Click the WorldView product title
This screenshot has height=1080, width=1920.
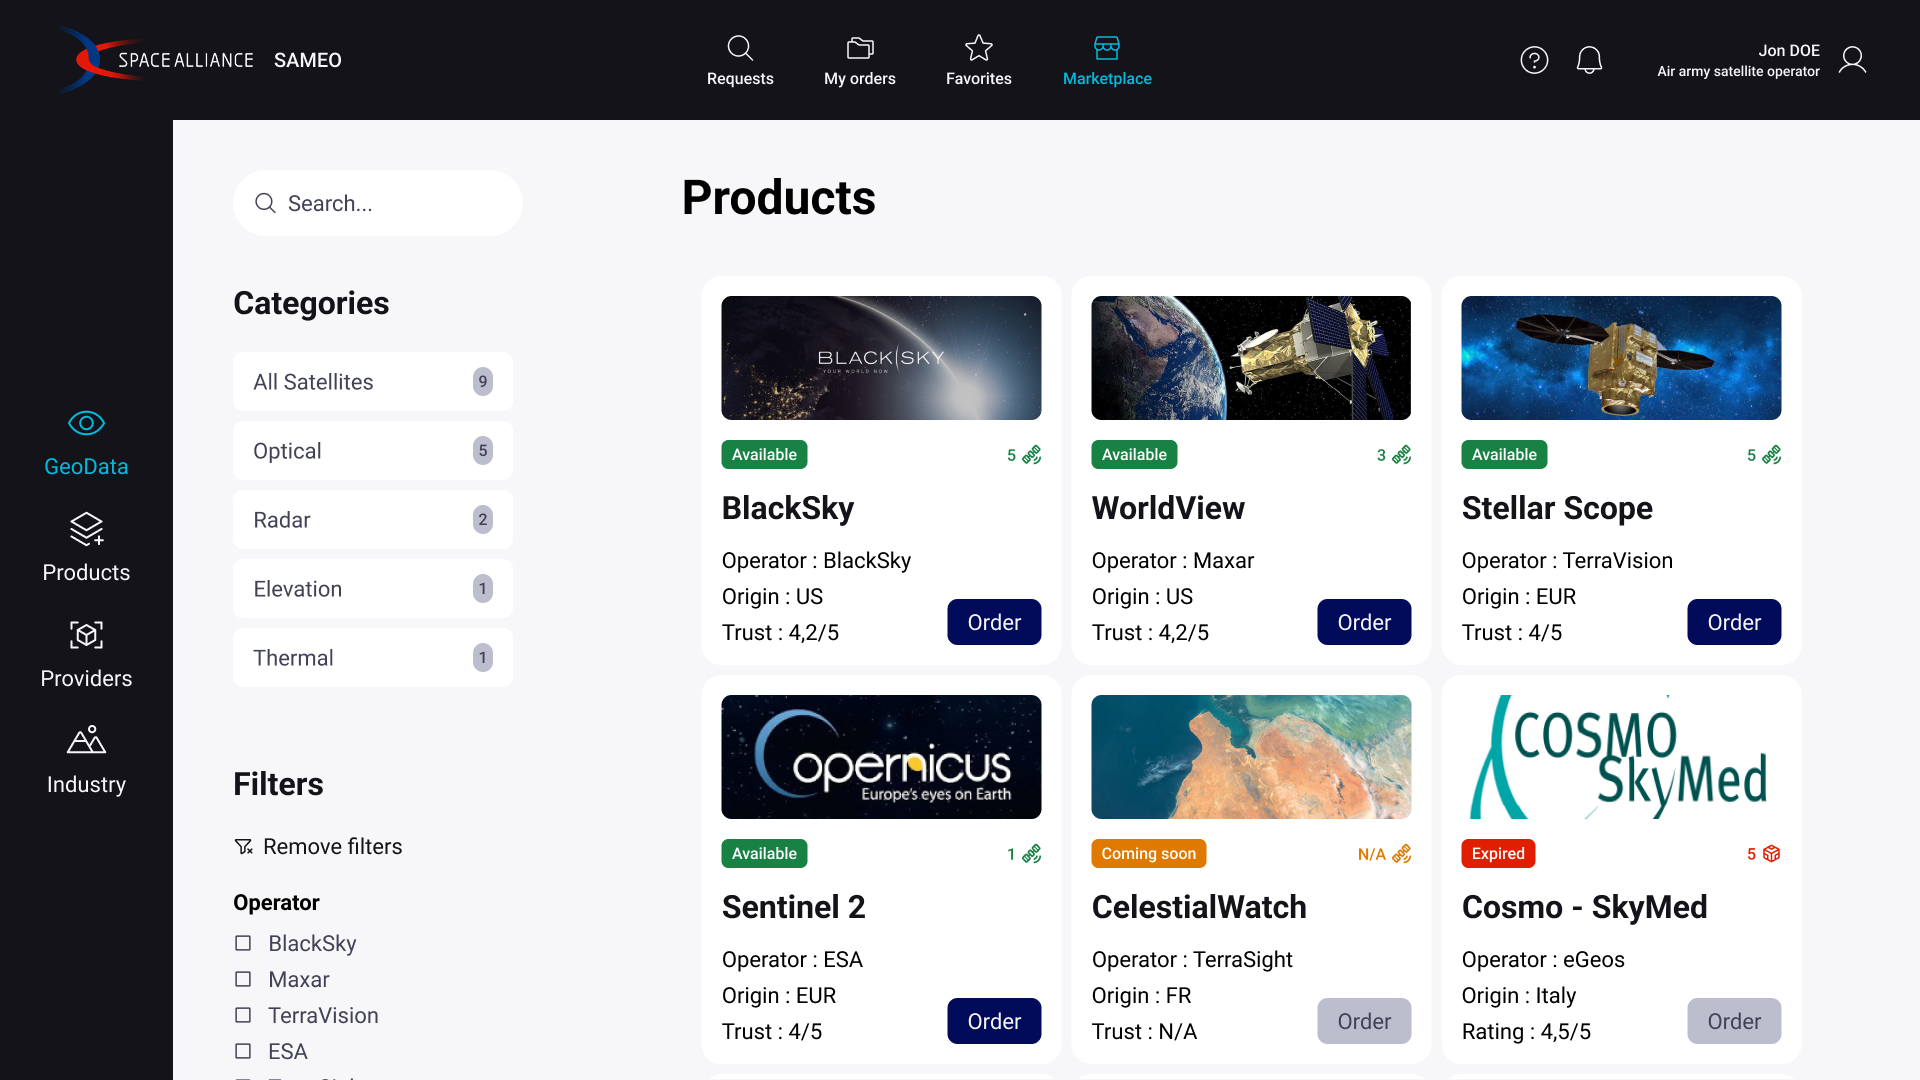pos(1168,508)
